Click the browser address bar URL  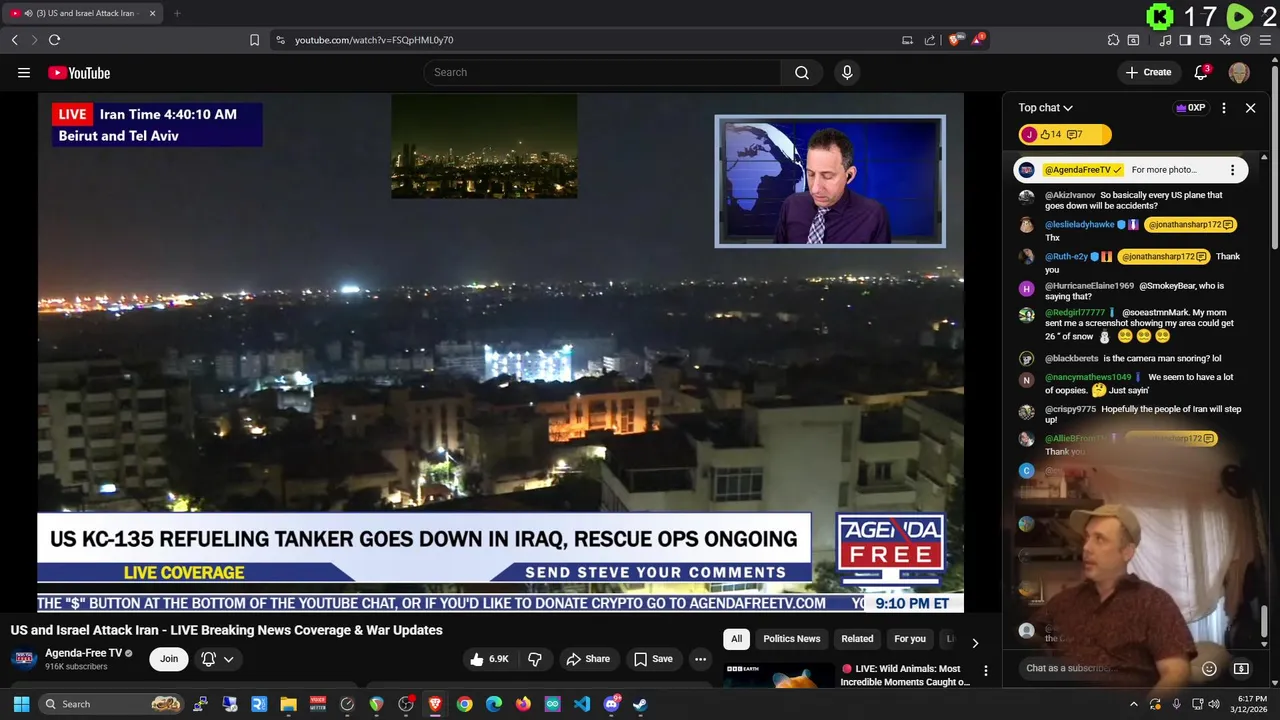374,40
